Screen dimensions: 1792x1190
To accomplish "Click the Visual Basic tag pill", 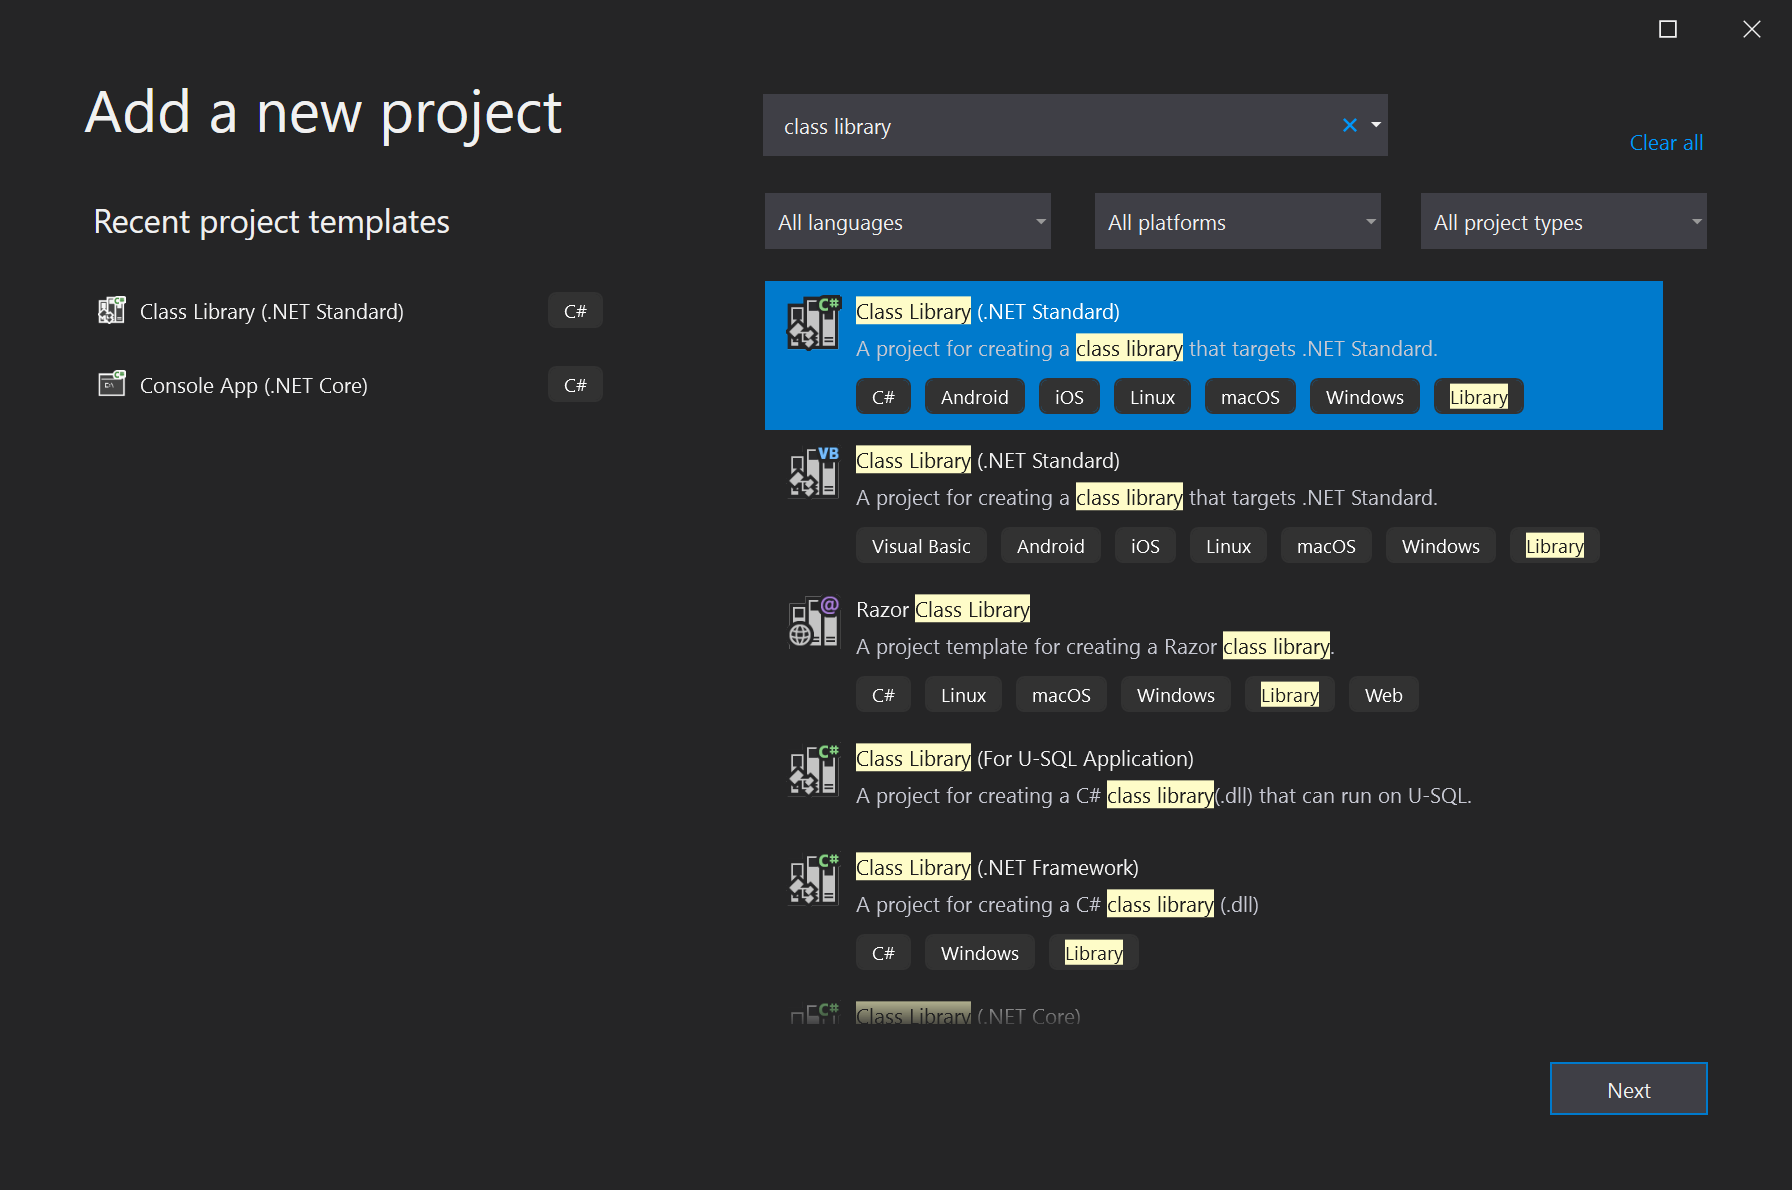I will [920, 545].
